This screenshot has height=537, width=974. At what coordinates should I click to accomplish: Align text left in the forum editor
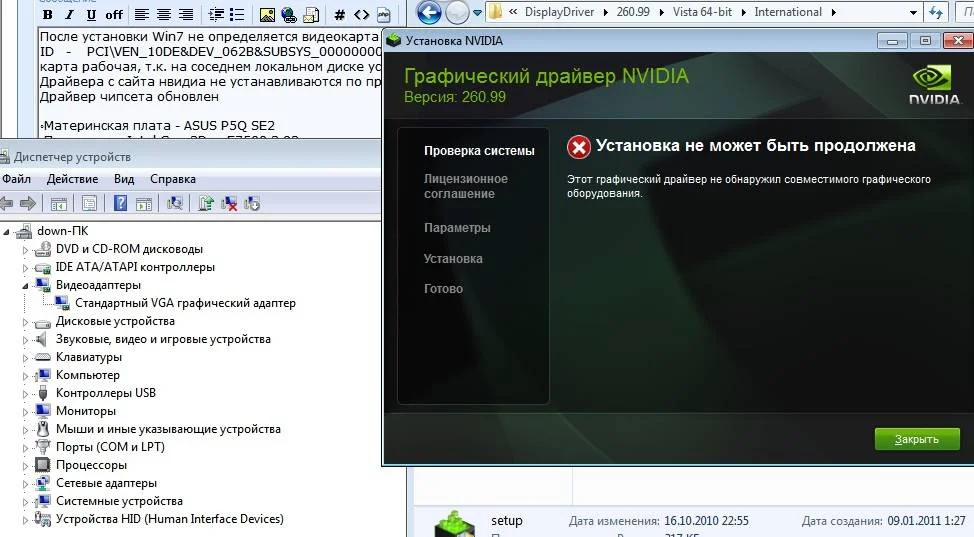coord(142,14)
